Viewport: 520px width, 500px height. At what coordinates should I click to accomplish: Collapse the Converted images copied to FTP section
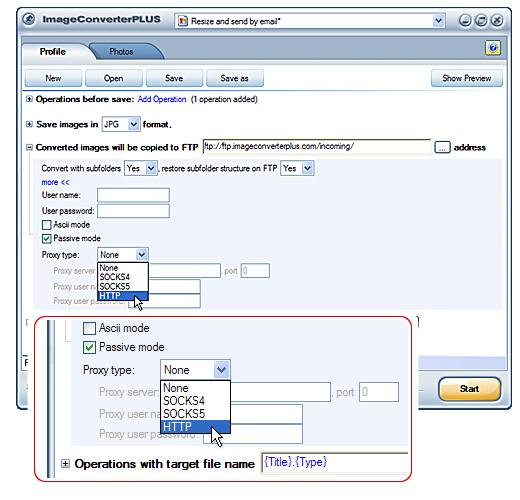[x=29, y=147]
